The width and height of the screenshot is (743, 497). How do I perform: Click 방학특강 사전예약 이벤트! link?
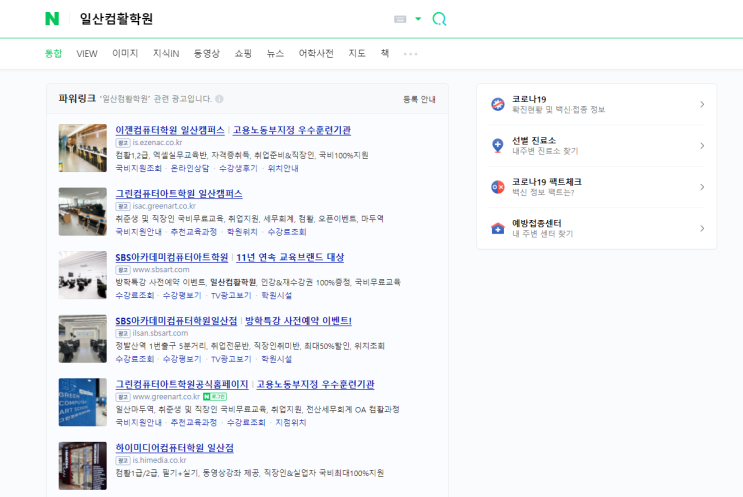(x=298, y=320)
